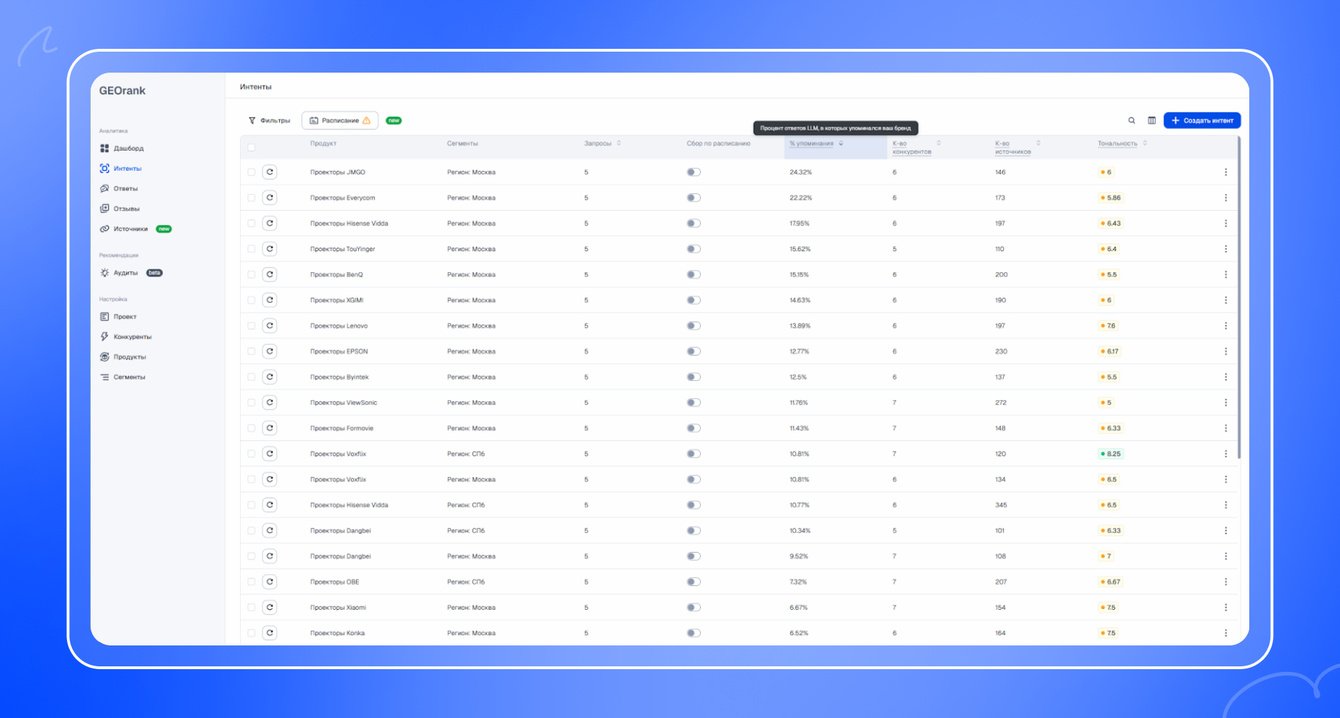Open the search icon in toolbar
The height and width of the screenshot is (718, 1340).
tap(1132, 120)
